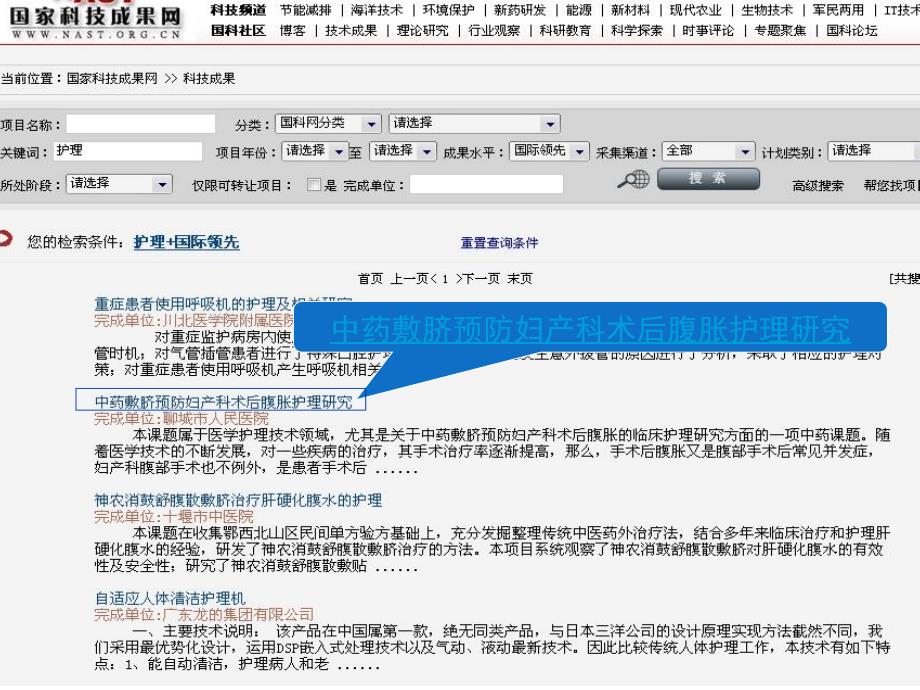The height and width of the screenshot is (690, 920).
Task: Click the 科技成果 breadcrumb text
Action: (x=209, y=79)
